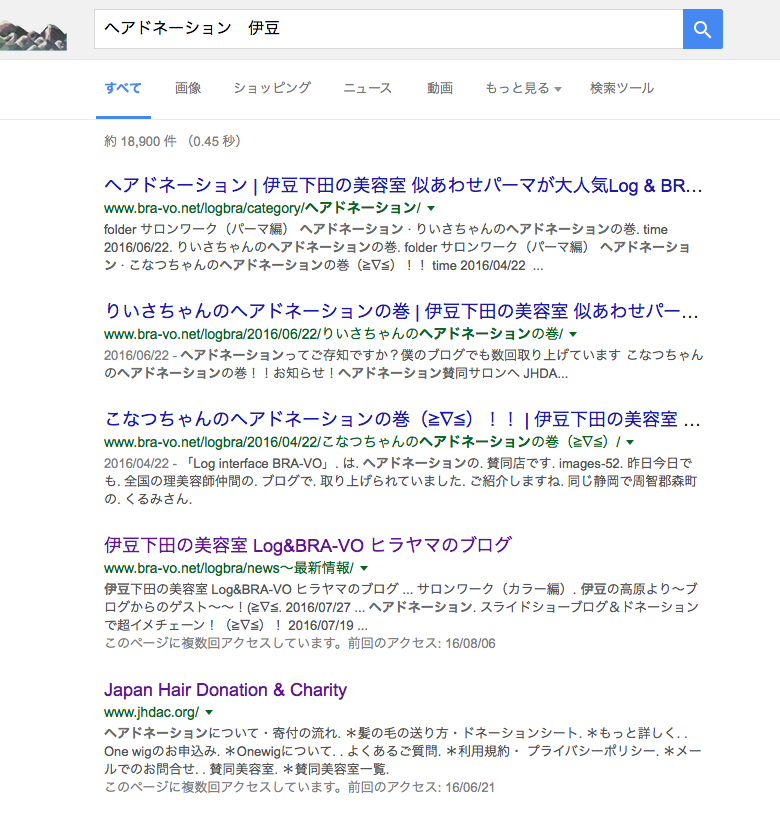Open 伊豆下田の美容室 Log&BRA-VO ヒラヤマのブログ

[x=308, y=545]
